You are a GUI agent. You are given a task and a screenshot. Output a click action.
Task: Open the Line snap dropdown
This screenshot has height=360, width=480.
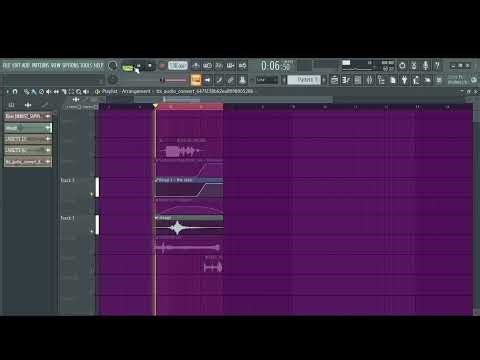[x=267, y=80]
